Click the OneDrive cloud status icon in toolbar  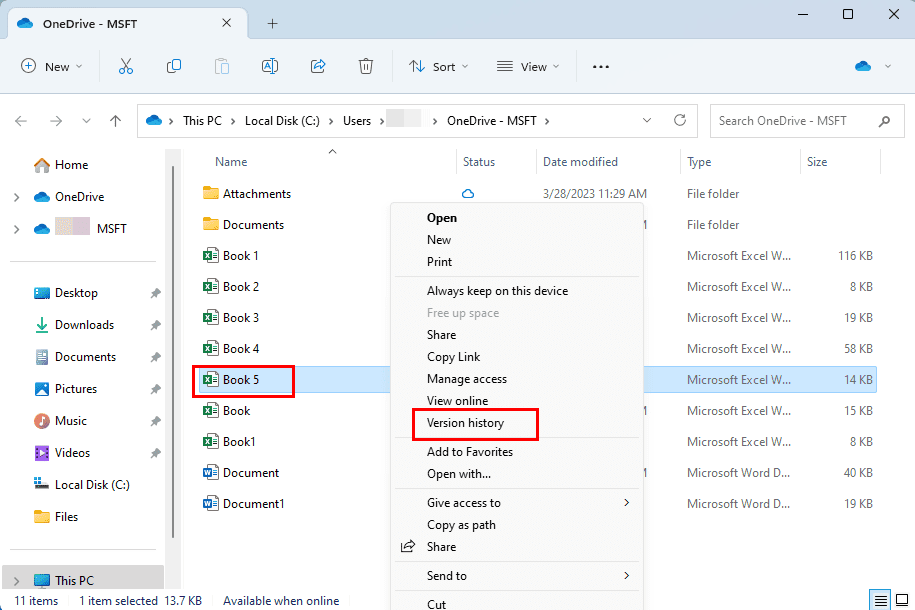click(863, 67)
